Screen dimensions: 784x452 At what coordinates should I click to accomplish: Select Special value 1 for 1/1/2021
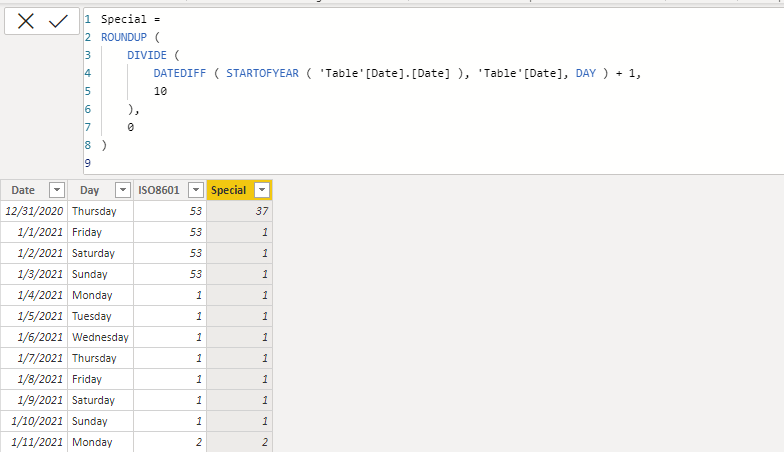point(240,232)
